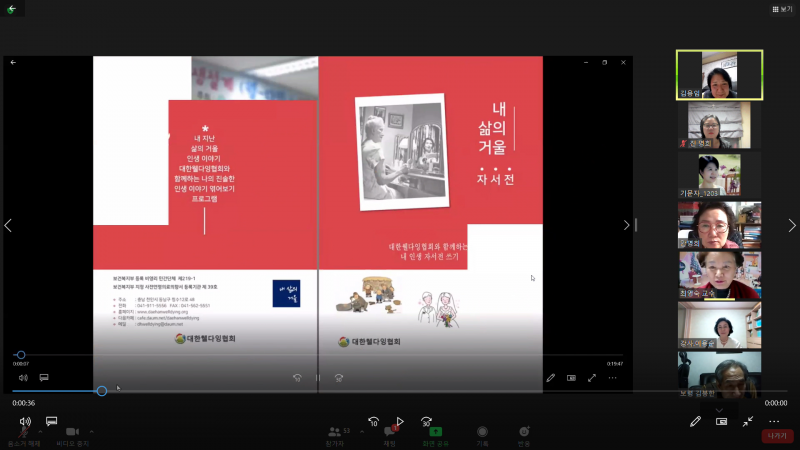This screenshot has height=450, width=800.
Task: Click the green 화면 공유 share screen button
Action: coord(436,434)
